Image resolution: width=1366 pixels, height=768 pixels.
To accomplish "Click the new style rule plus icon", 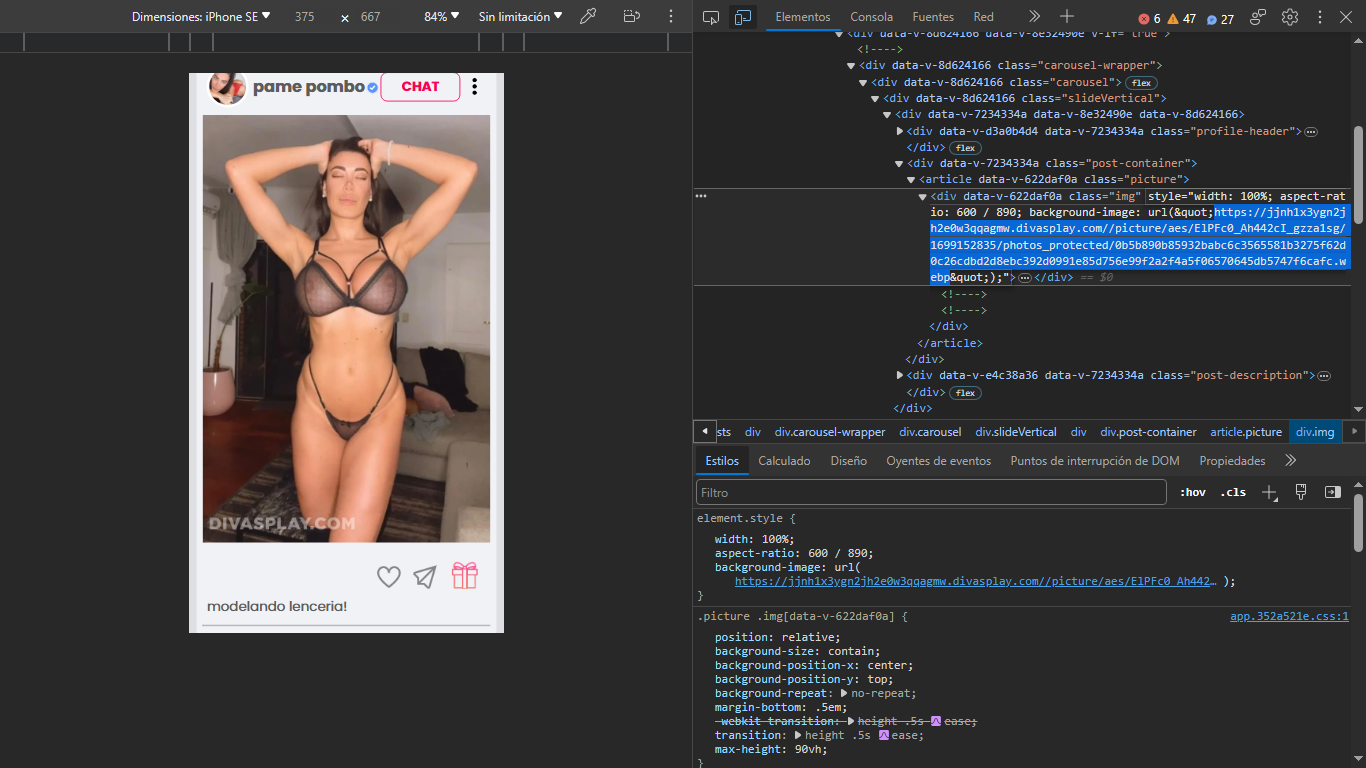I will click(x=1269, y=492).
